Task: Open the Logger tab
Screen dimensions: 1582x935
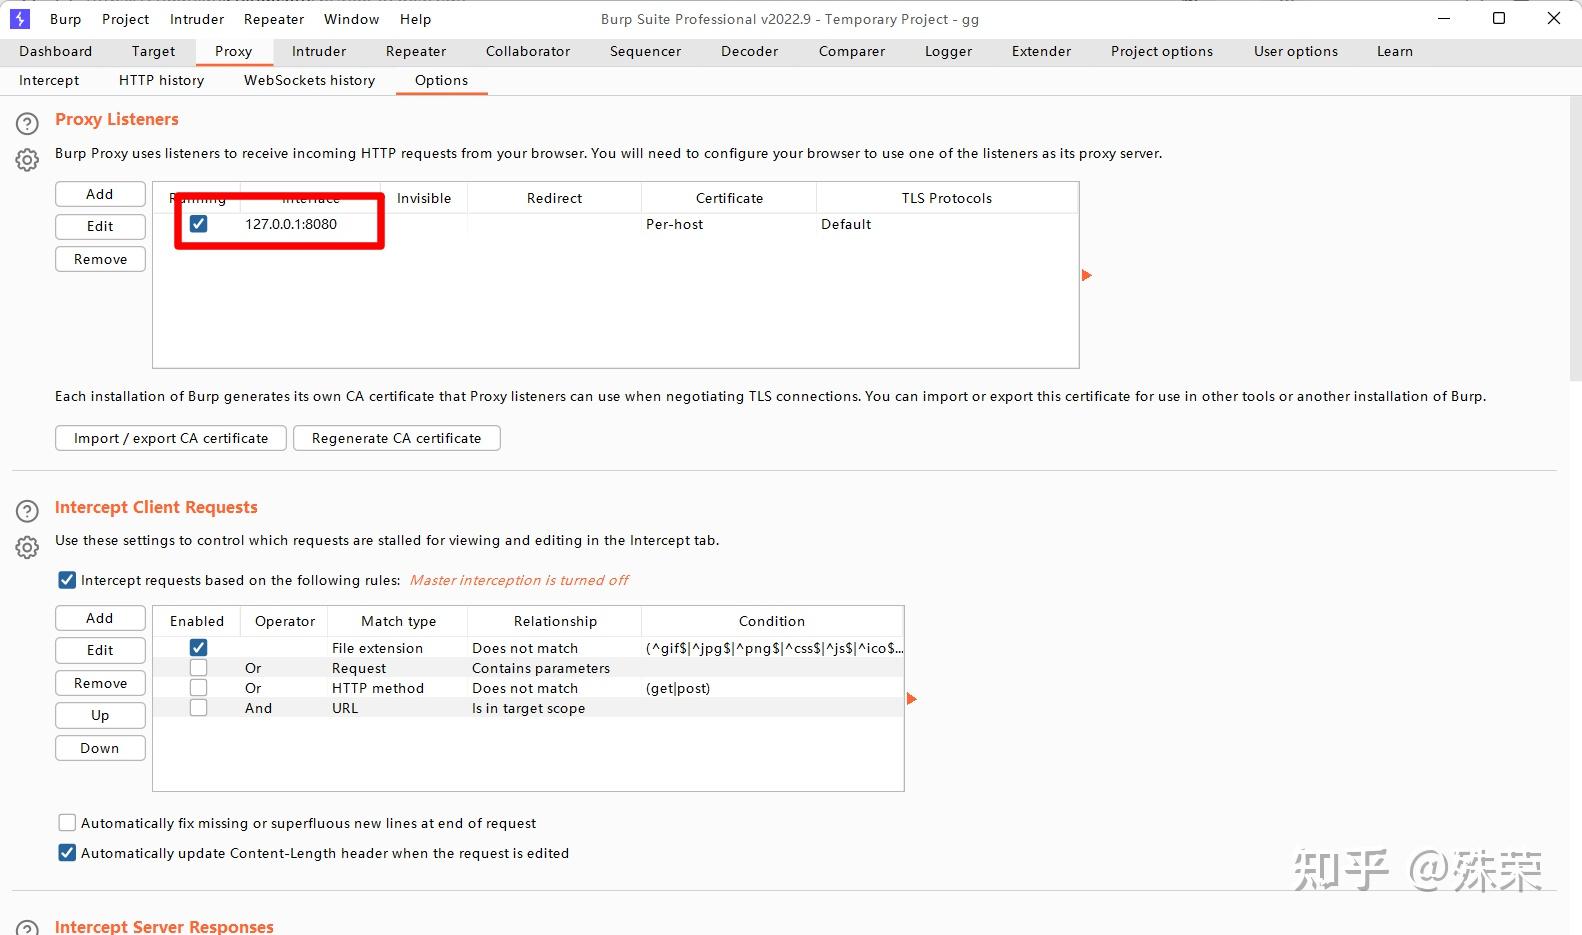Action: [x=948, y=51]
